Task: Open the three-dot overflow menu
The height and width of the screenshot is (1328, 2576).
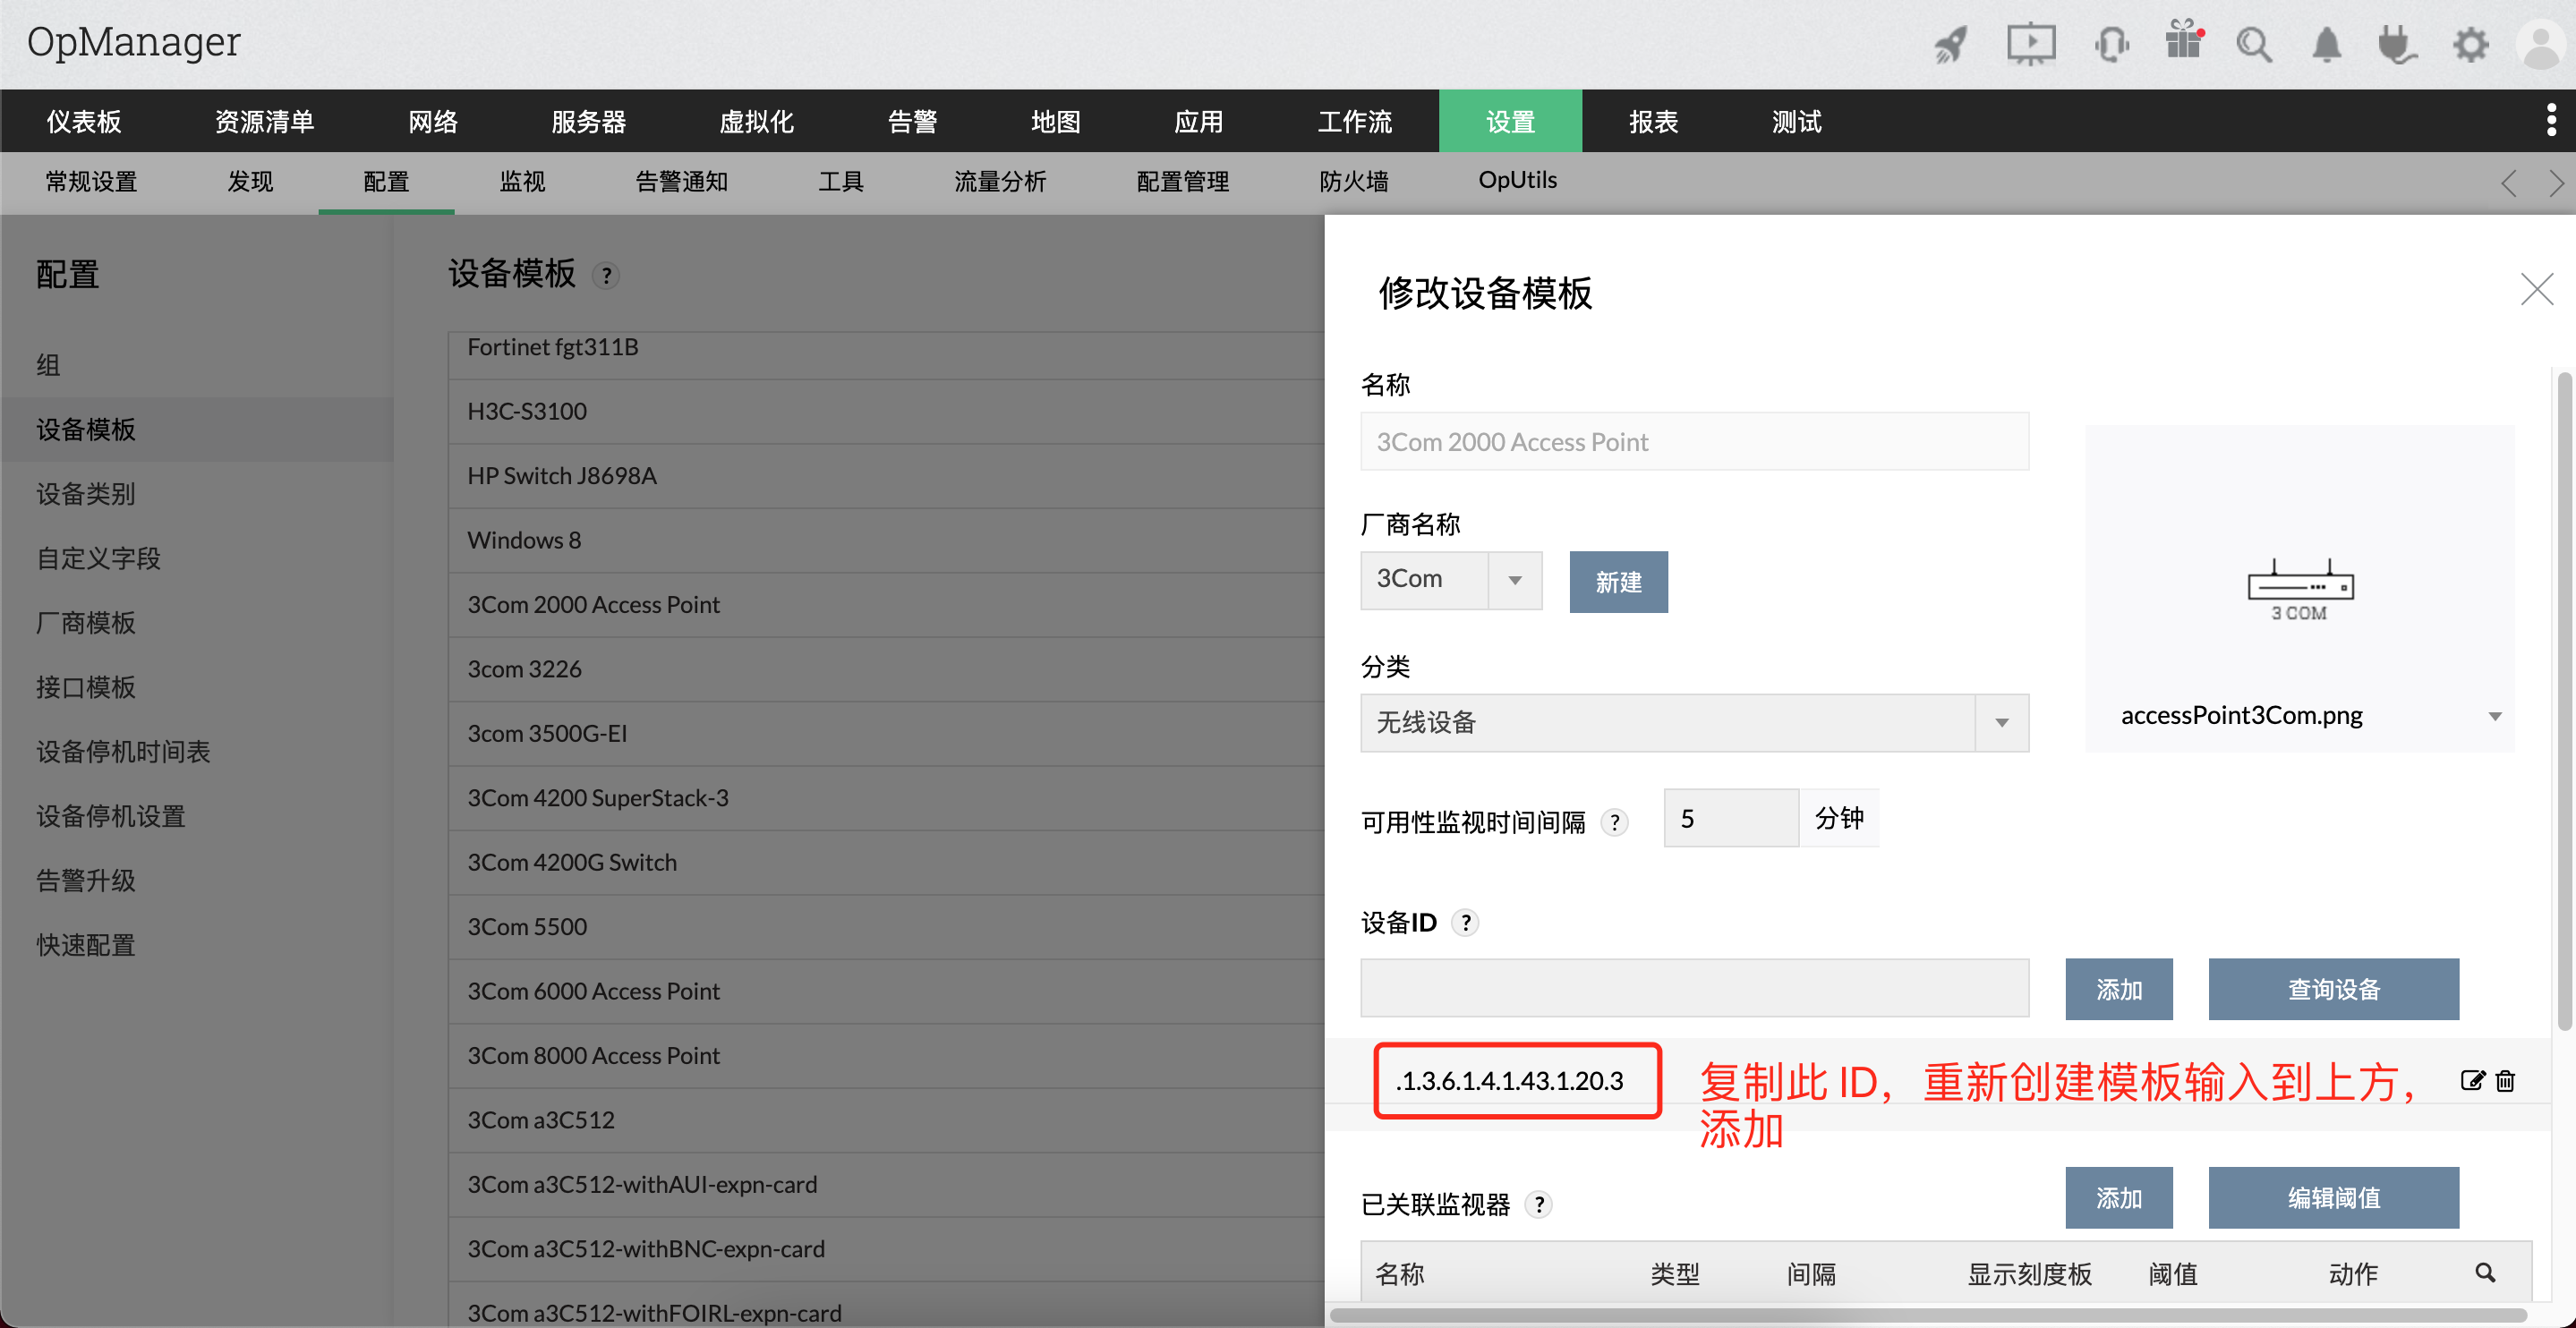Action: pyautogui.click(x=2551, y=120)
